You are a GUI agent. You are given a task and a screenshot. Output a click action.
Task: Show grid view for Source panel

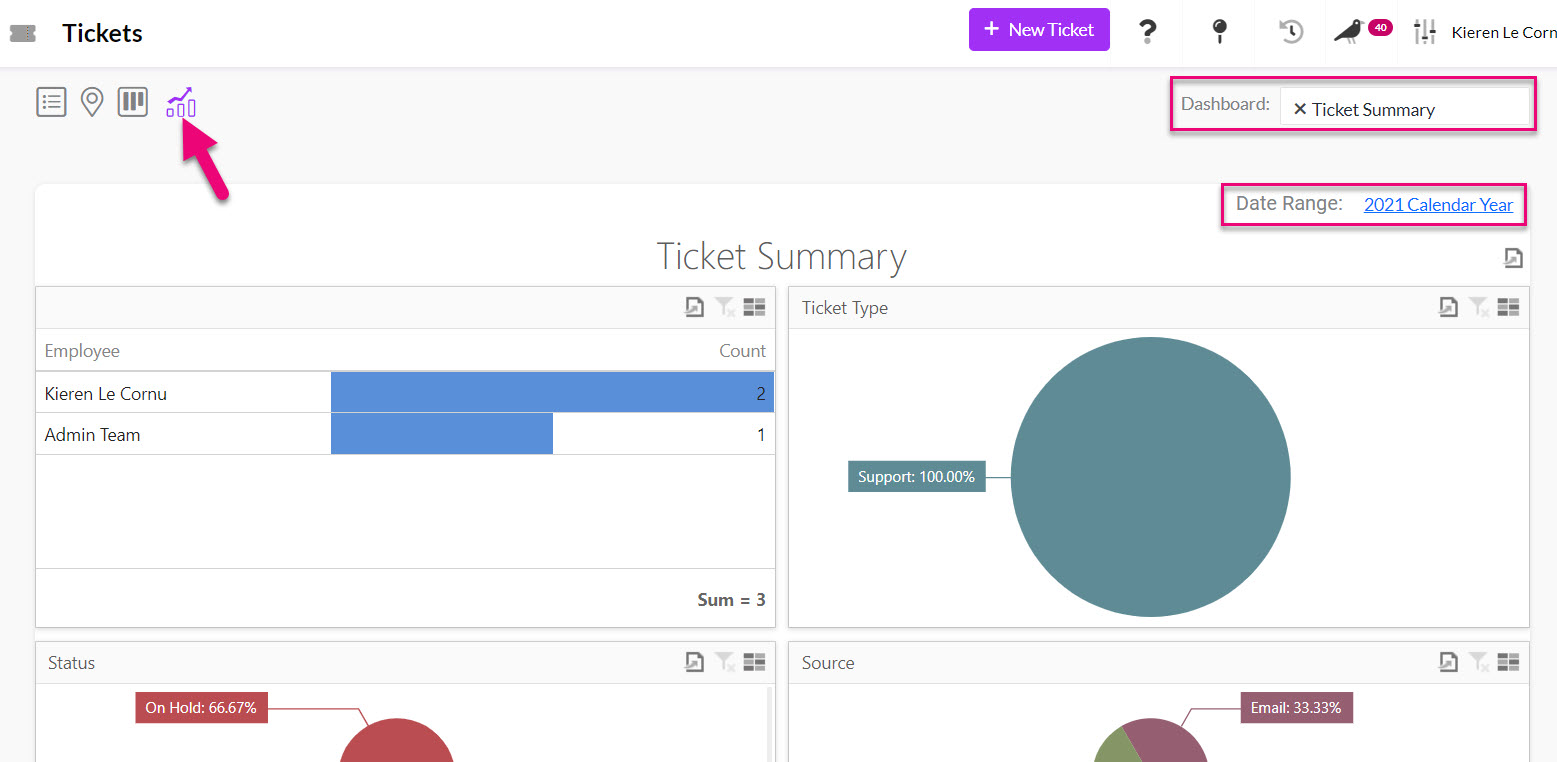(1509, 662)
